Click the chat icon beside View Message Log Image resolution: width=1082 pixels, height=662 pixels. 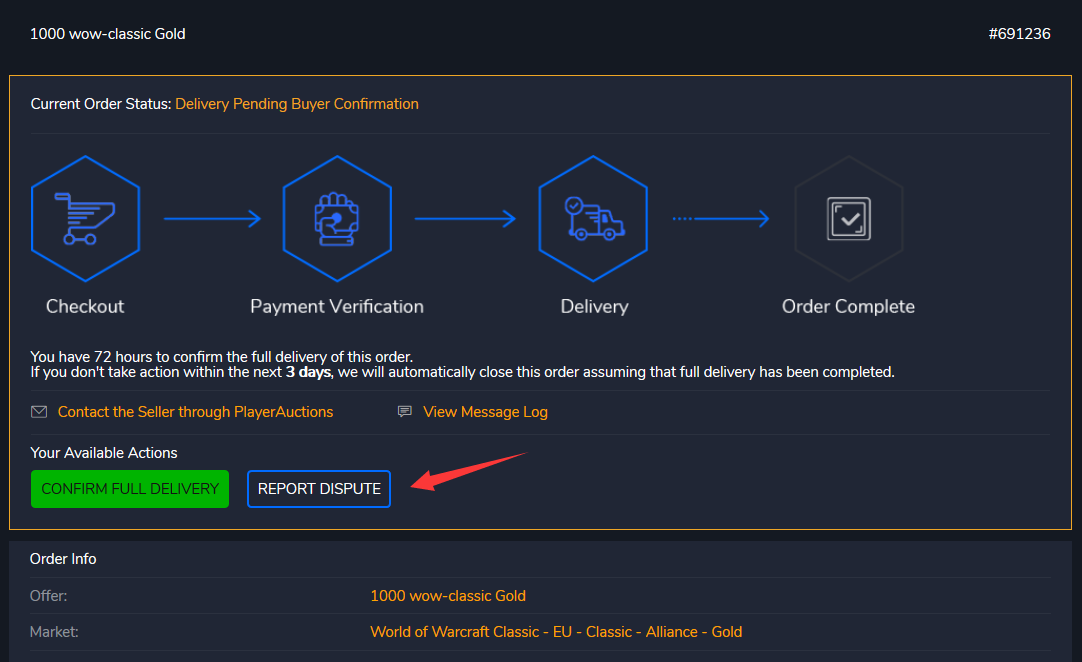(x=405, y=412)
